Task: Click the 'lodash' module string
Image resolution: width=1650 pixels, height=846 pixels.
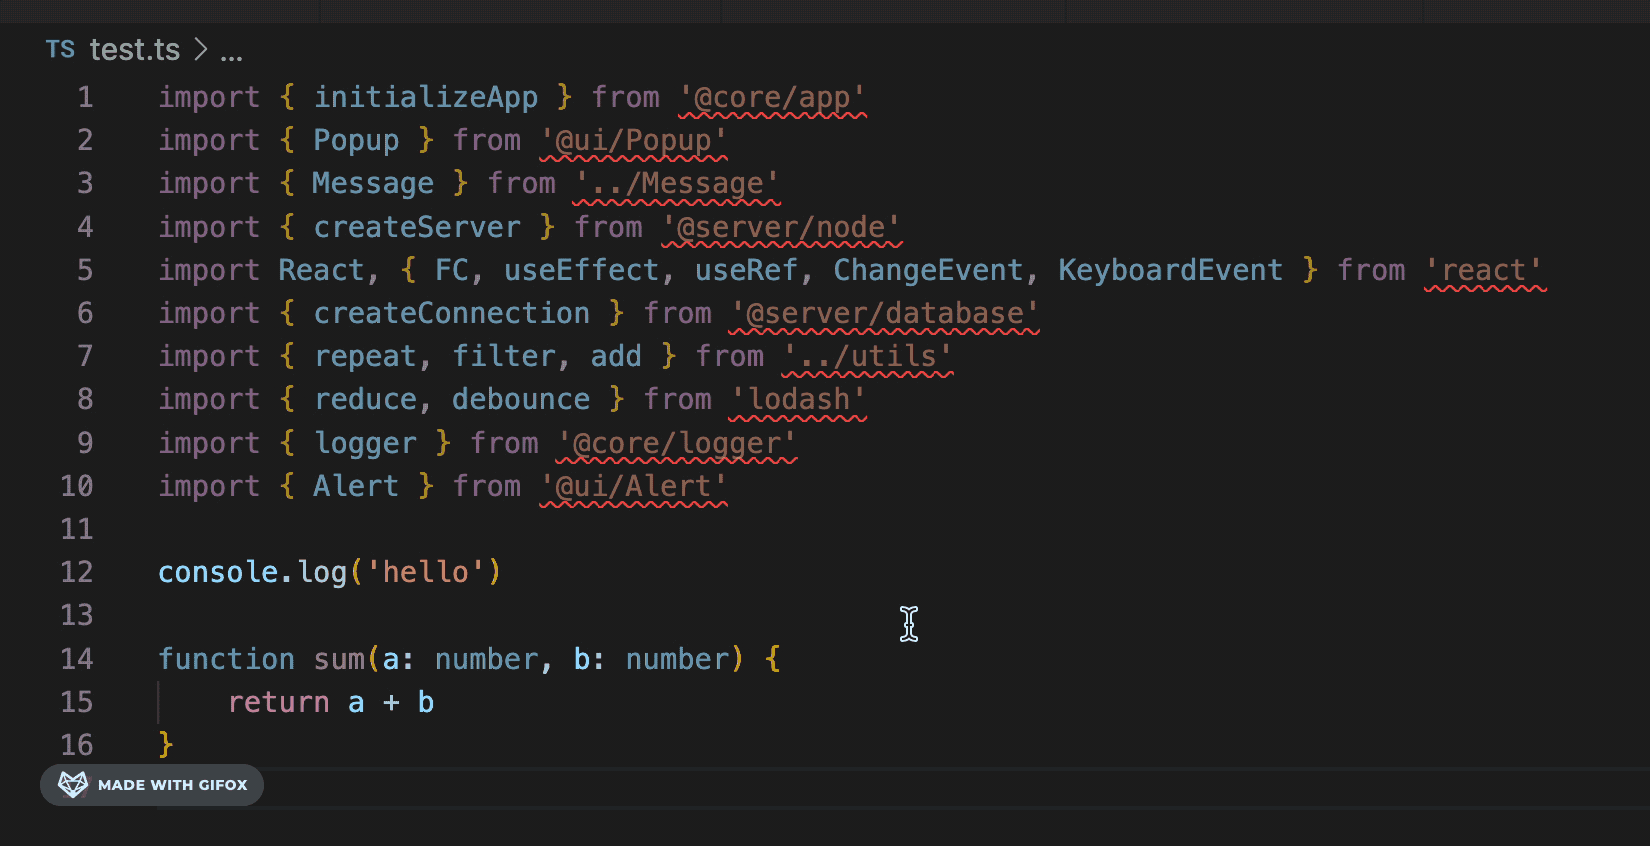Action: [x=798, y=400]
